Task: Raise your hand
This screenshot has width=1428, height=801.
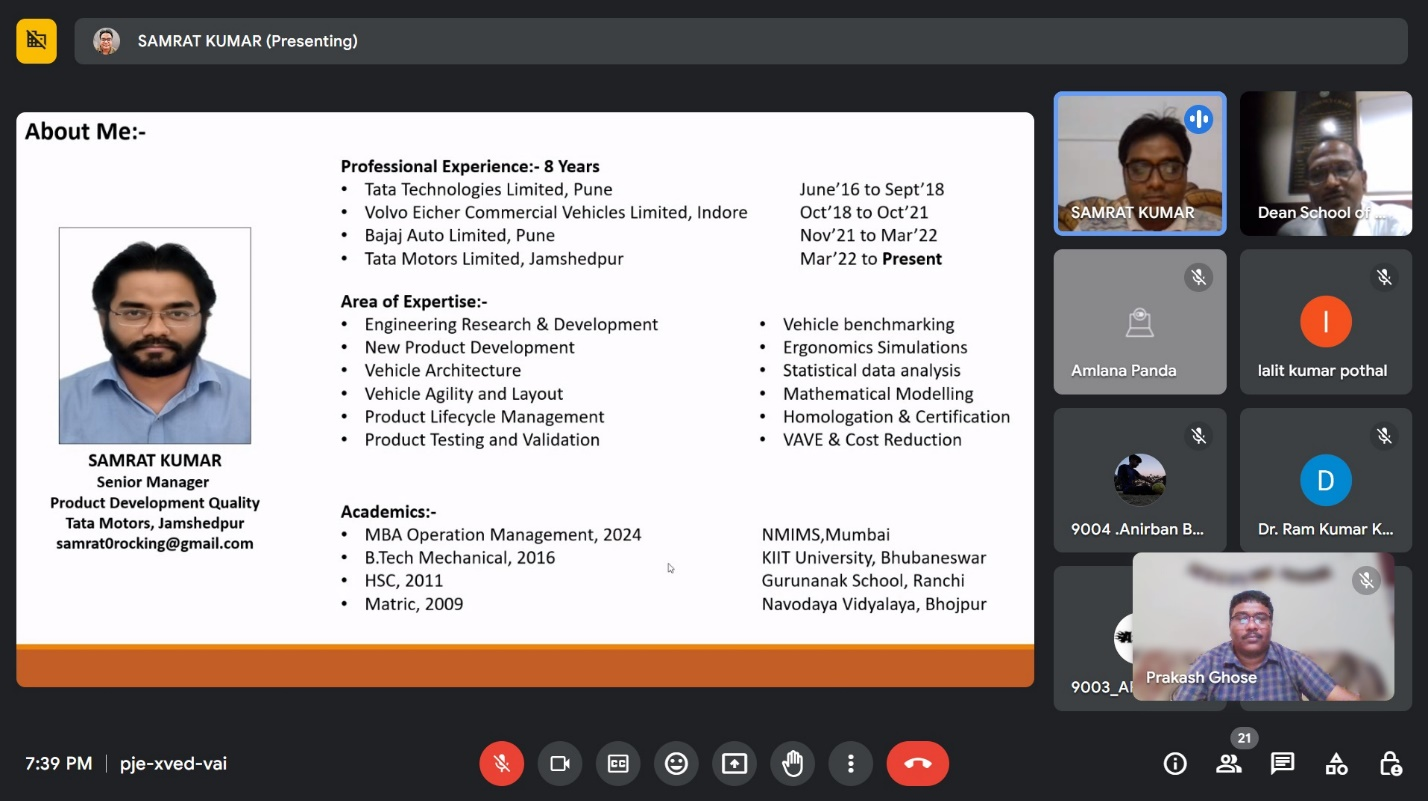Action: coord(792,764)
